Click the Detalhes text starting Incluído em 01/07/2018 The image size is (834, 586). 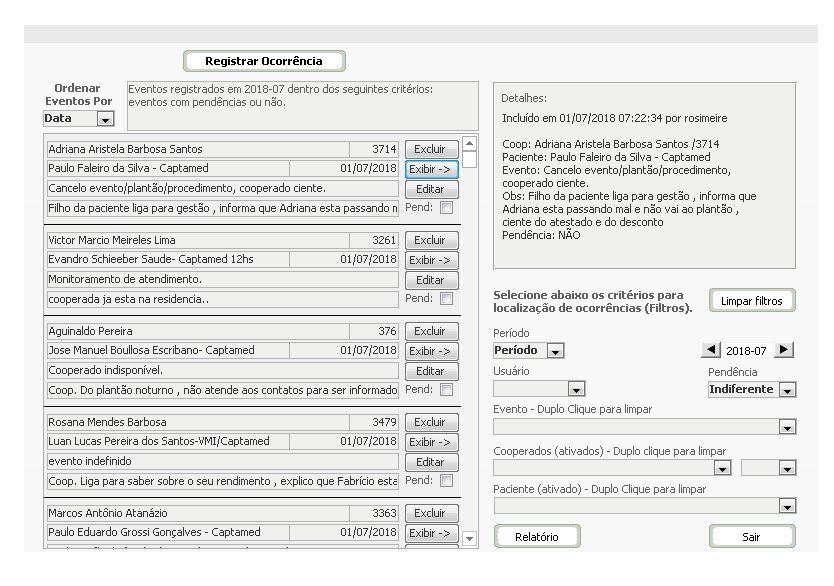pyautogui.click(x=614, y=119)
